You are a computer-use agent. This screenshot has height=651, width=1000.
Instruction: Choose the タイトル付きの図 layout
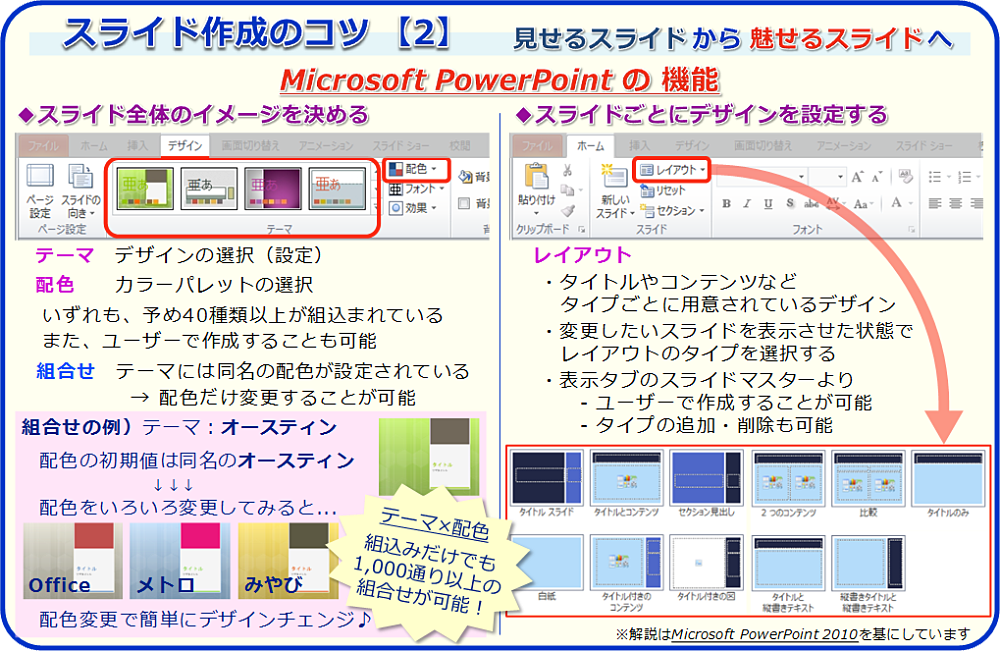[706, 569]
